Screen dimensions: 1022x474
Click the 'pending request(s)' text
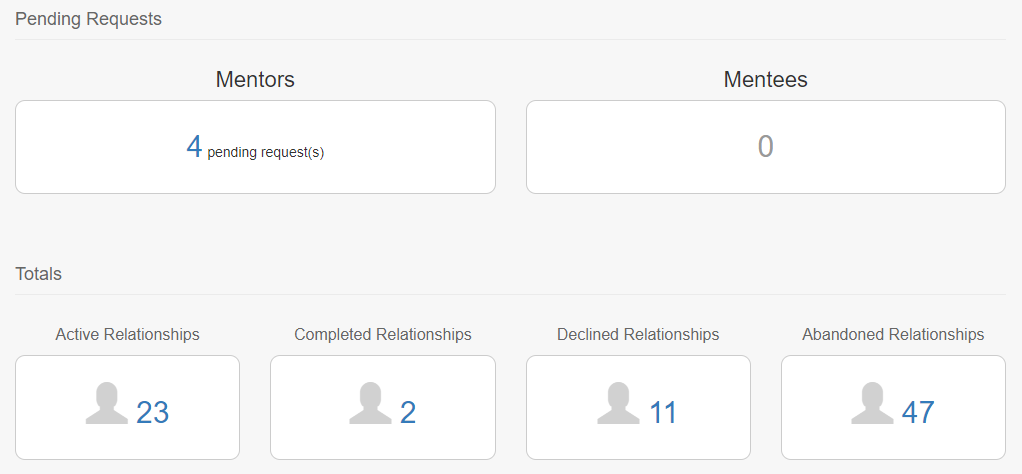265,153
